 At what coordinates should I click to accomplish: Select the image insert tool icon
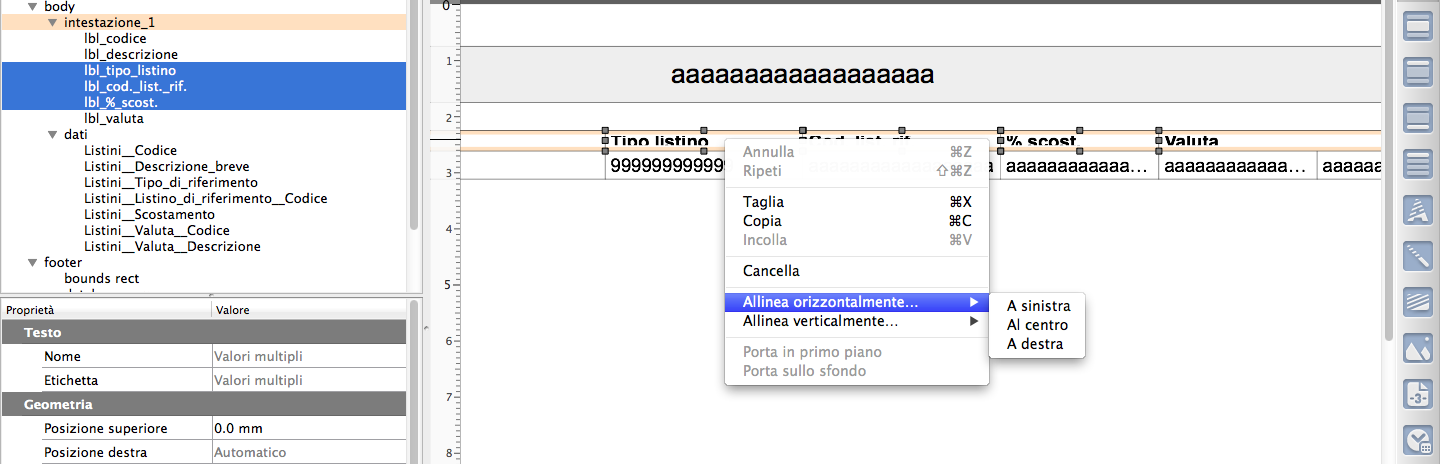tap(1418, 348)
